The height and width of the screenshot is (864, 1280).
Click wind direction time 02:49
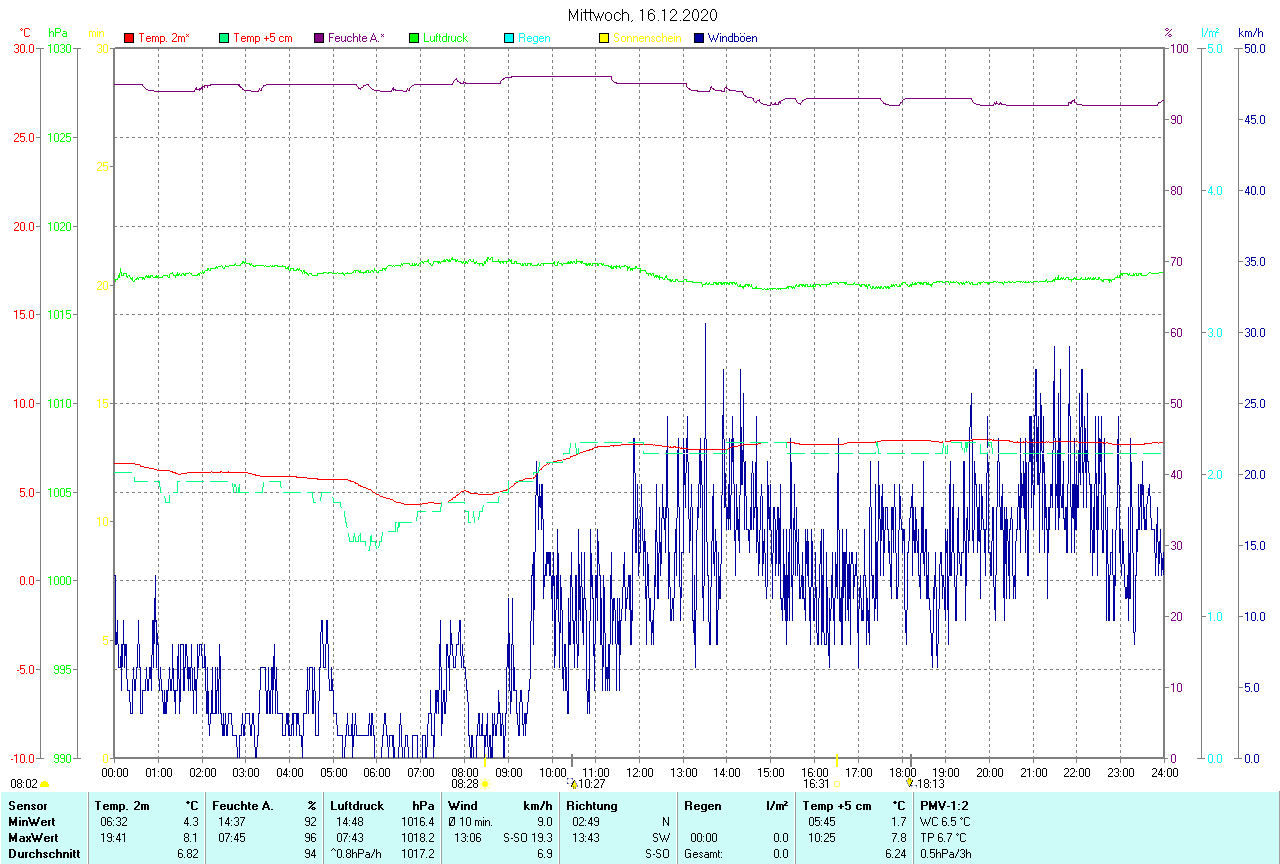tap(586, 822)
